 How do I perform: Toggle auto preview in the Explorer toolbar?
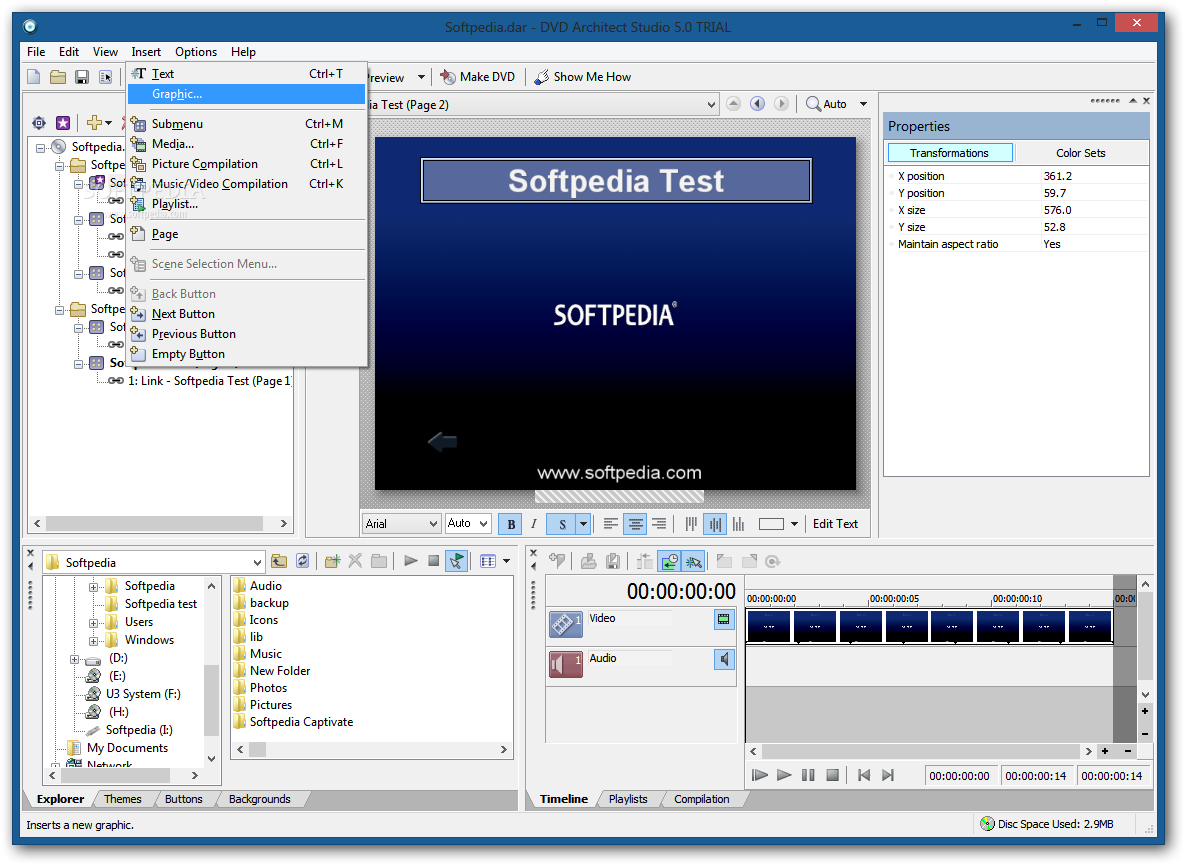[456, 561]
